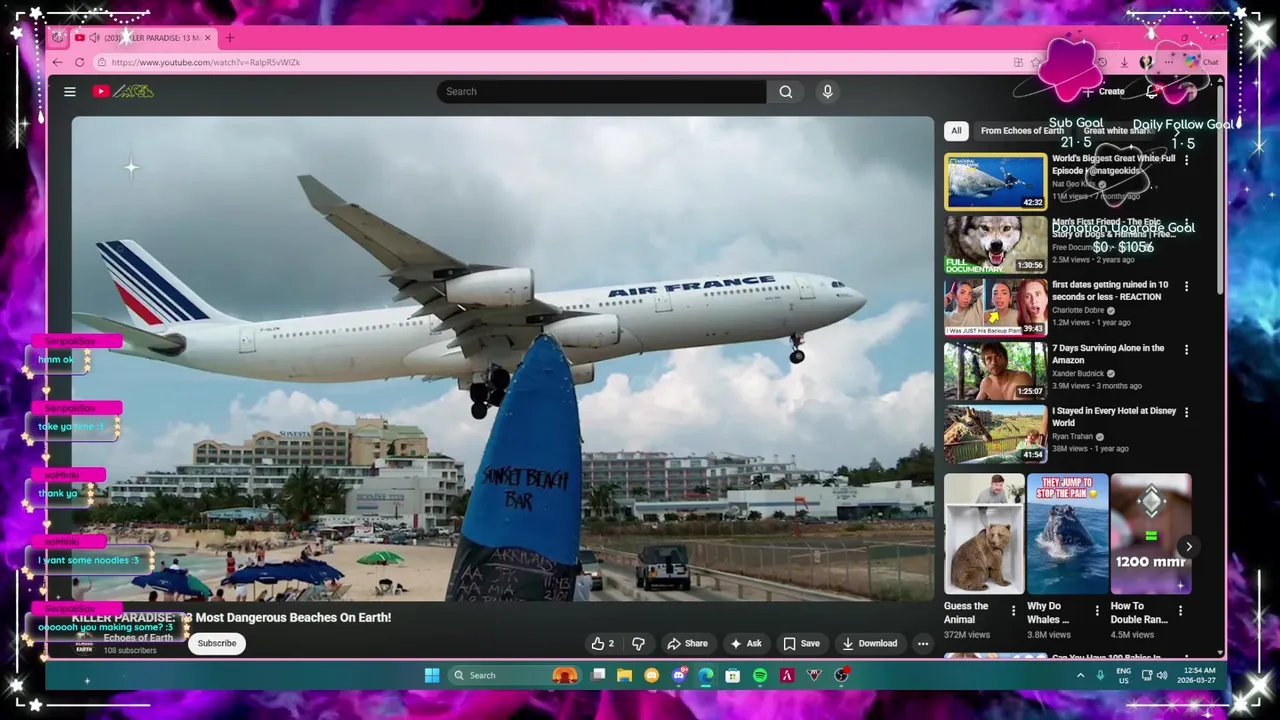This screenshot has width=1280, height=720.
Task: Click the Create button in YouTube header
Action: [1104, 91]
